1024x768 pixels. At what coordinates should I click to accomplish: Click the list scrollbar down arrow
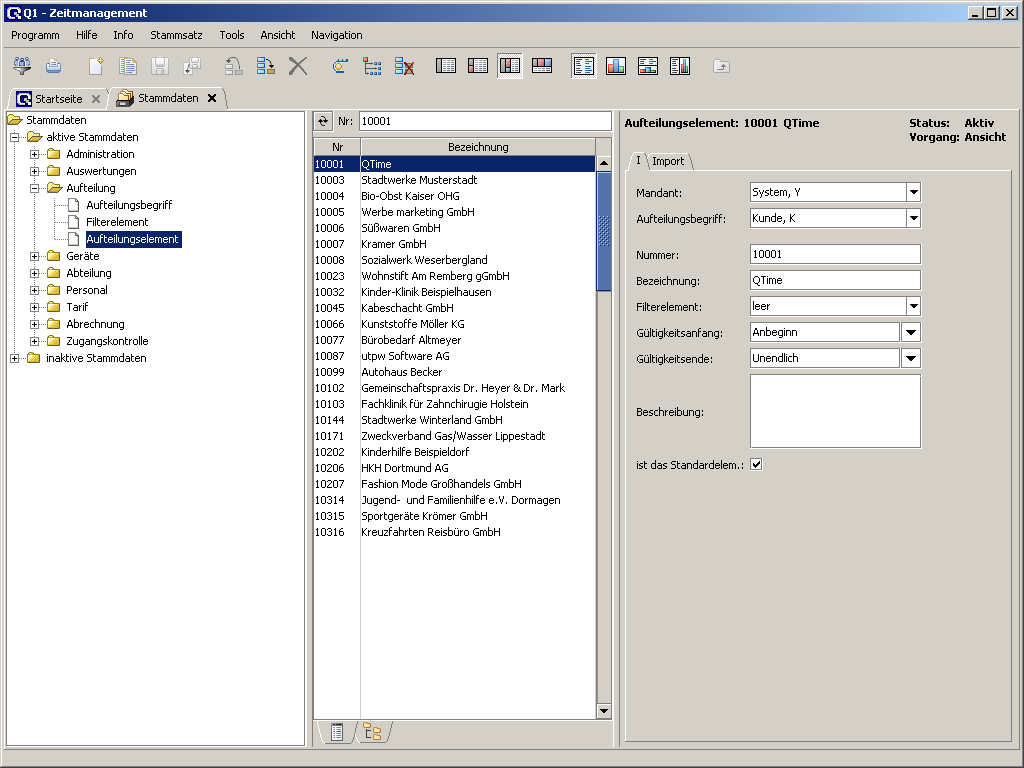tap(603, 711)
